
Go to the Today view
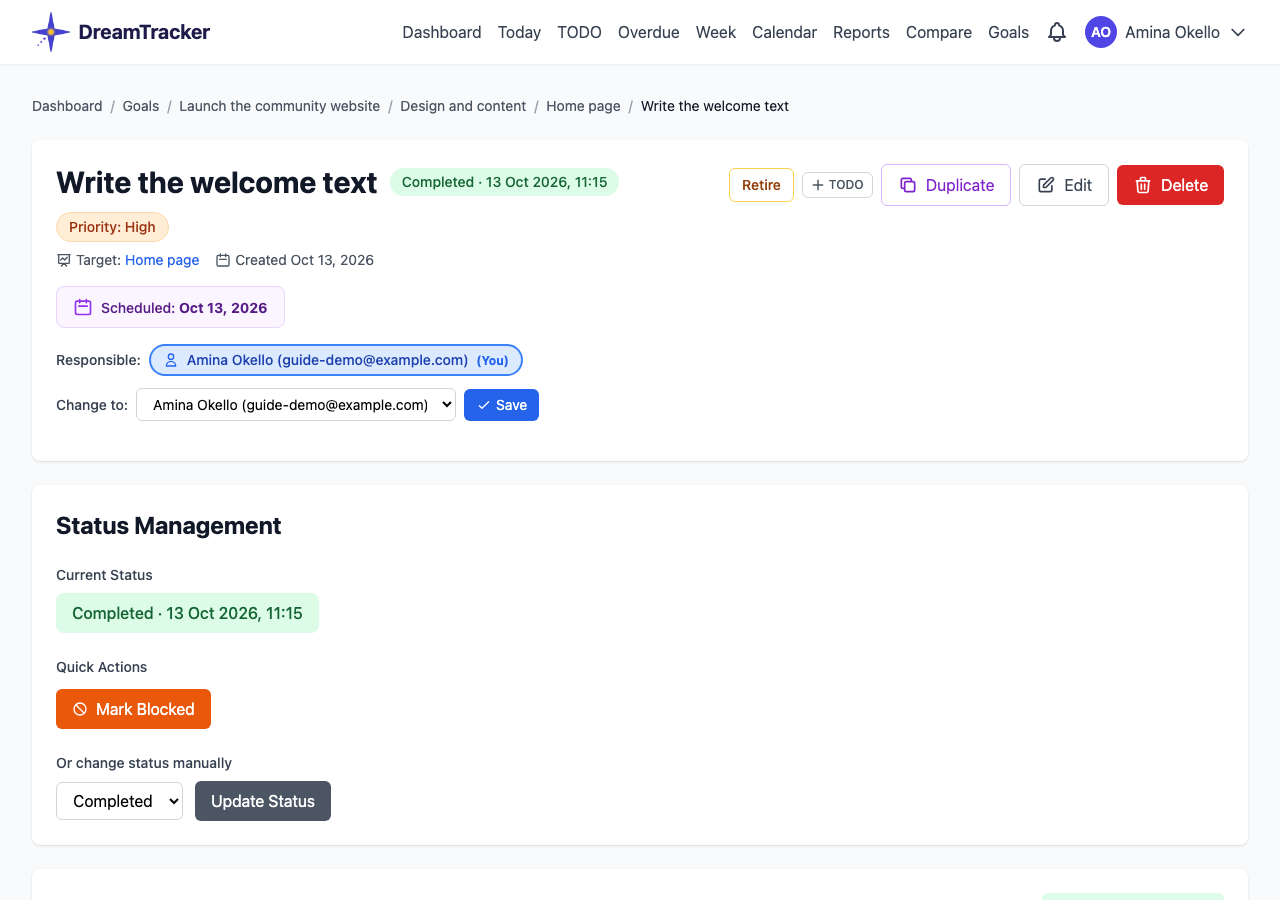pos(519,32)
